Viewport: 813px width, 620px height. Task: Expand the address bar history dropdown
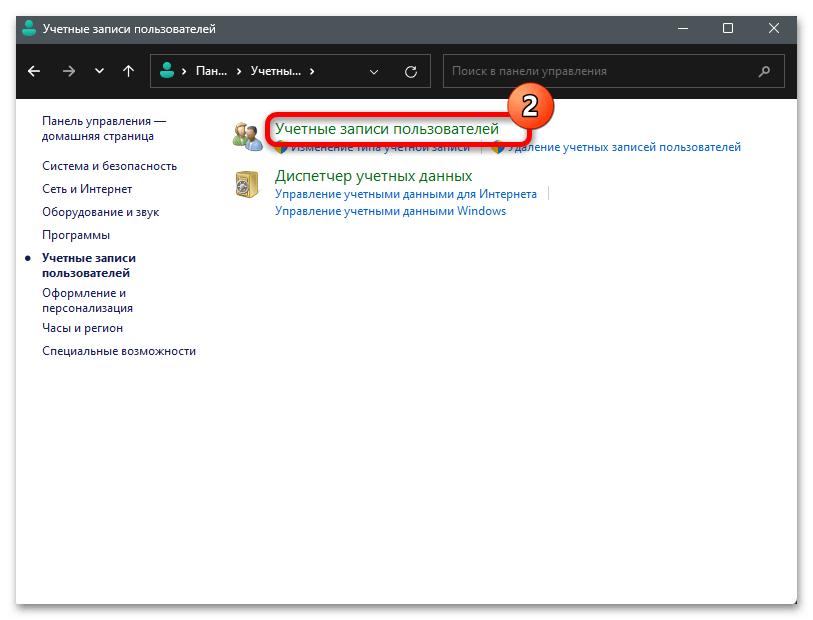[374, 71]
